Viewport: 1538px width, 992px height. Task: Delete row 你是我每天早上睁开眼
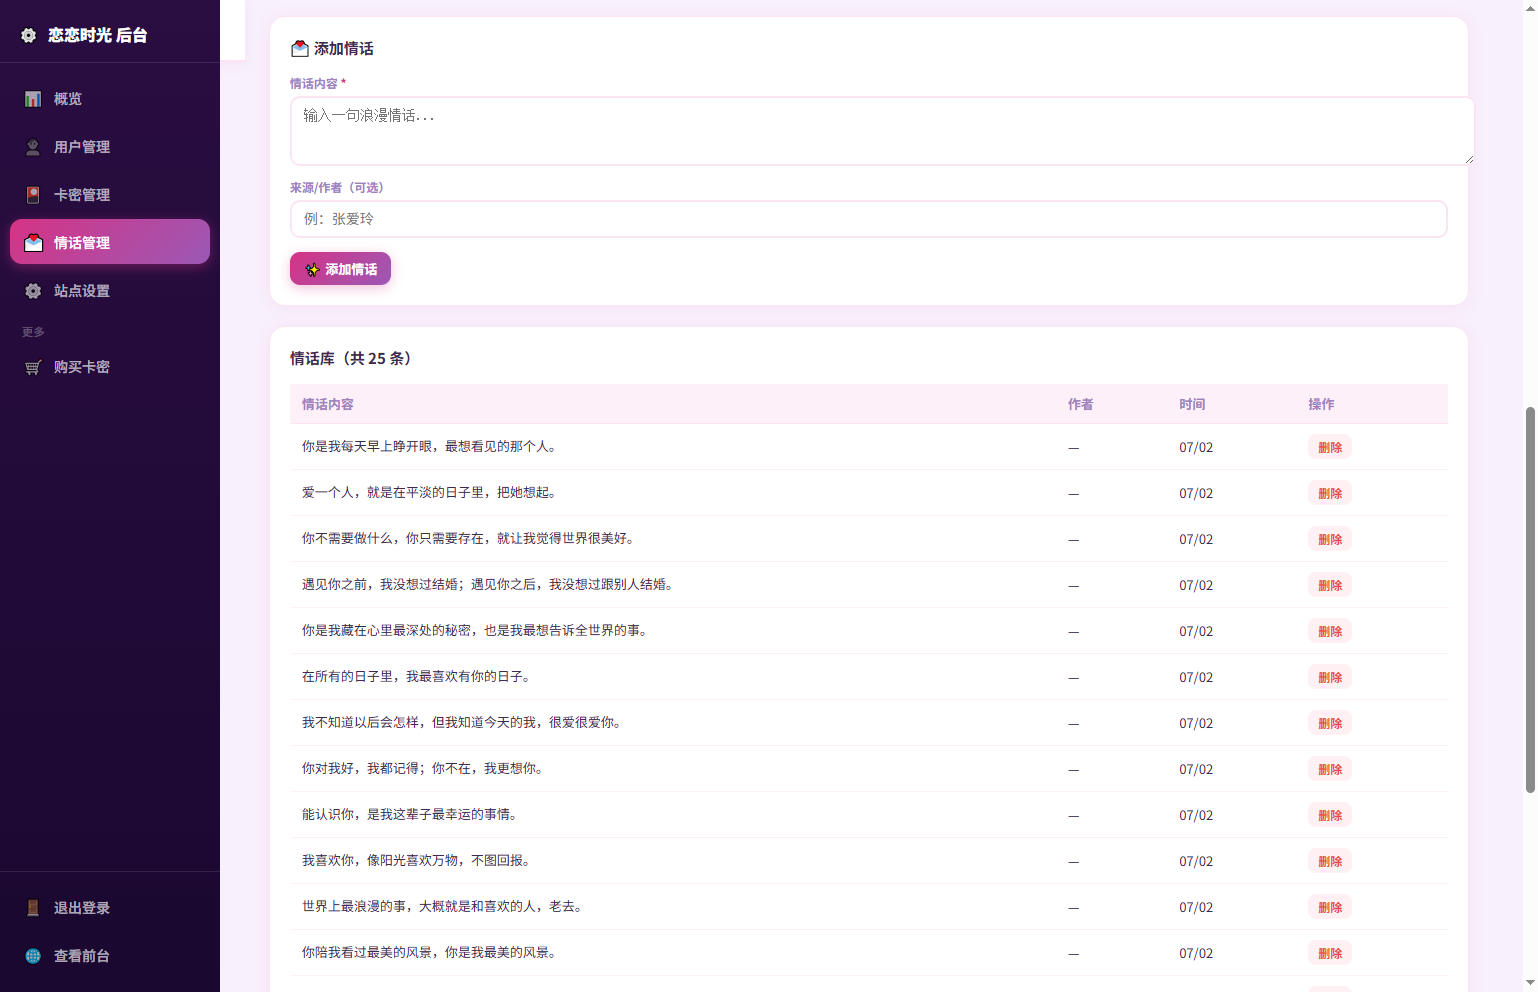click(x=1330, y=447)
